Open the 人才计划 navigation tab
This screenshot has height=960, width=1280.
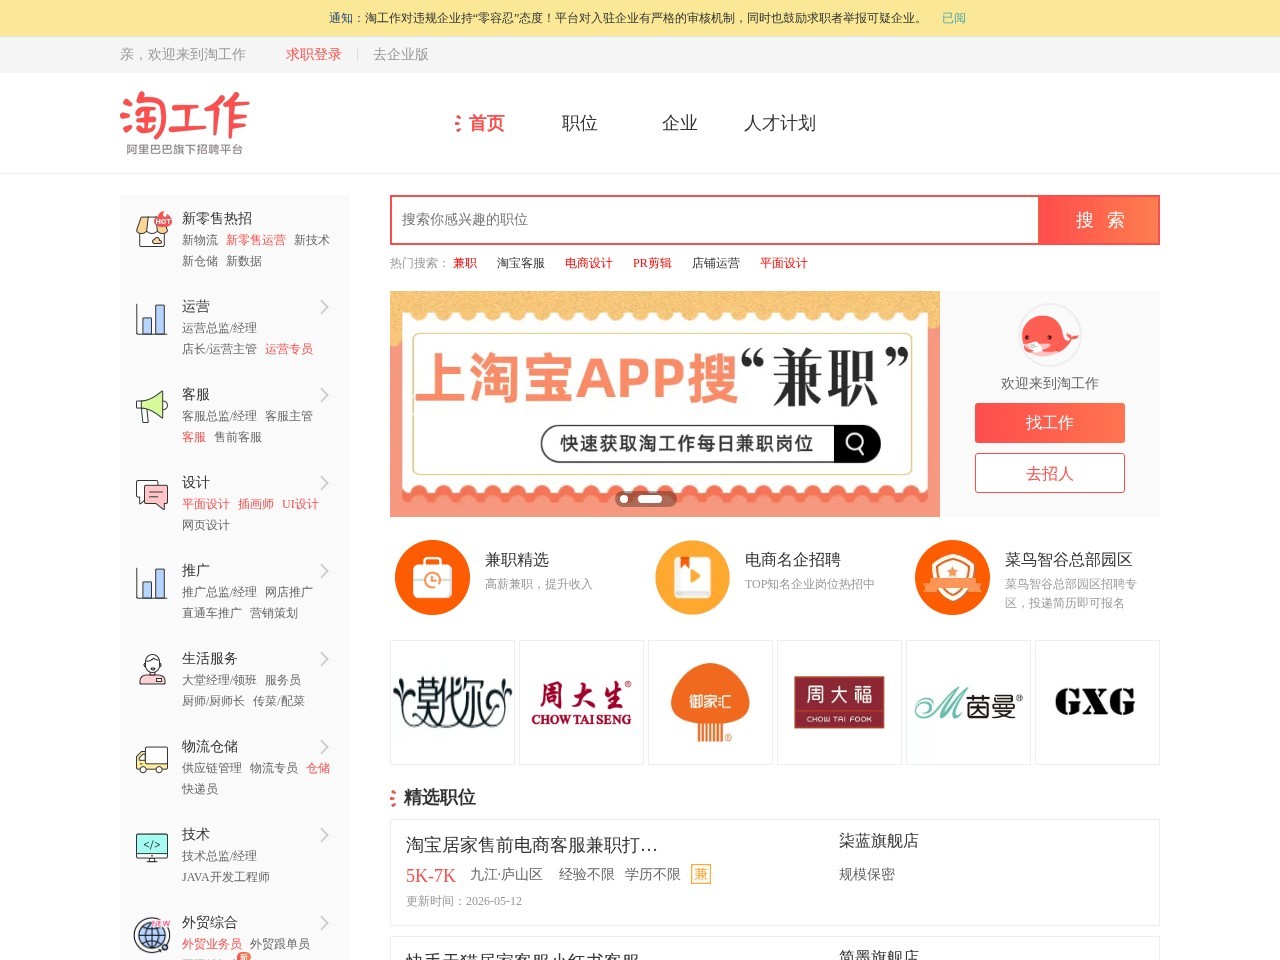pos(780,123)
